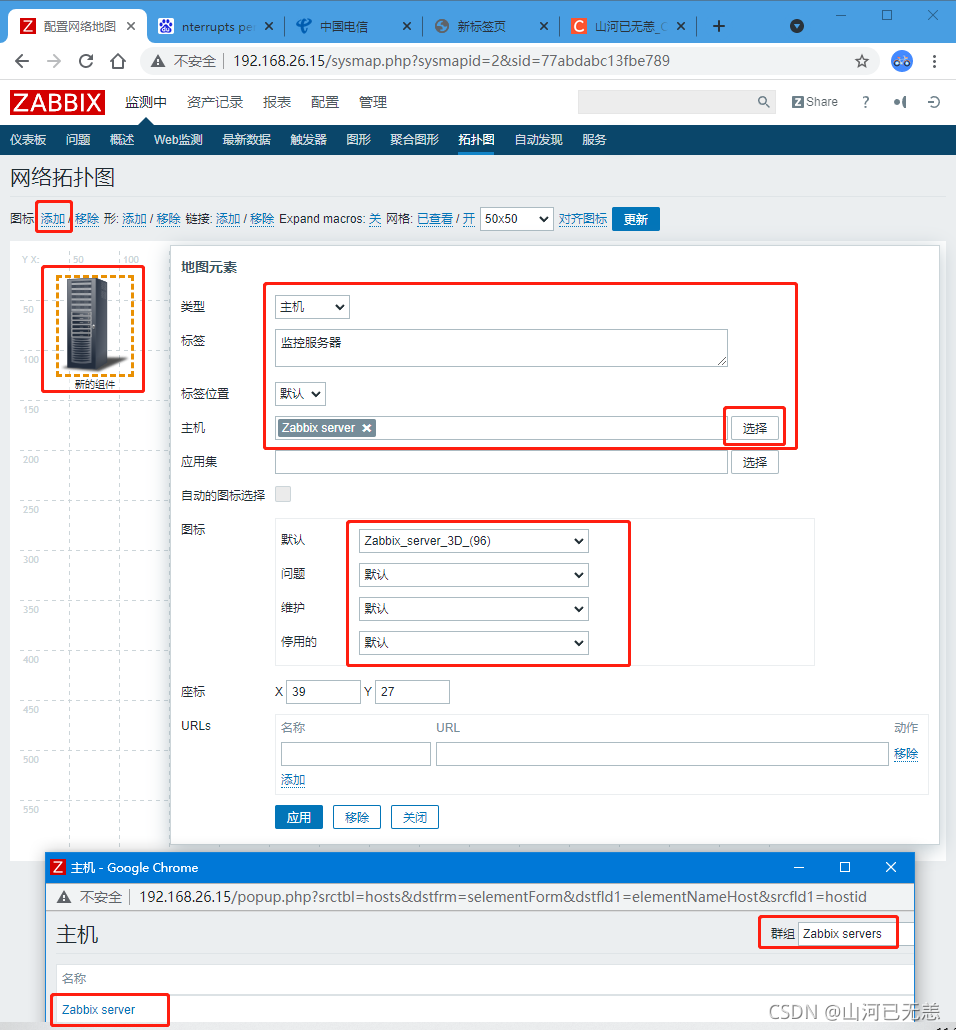Screen dimensions: 956x1030
Task: Click 选择 button for 应用集 field
Action: [x=755, y=462]
